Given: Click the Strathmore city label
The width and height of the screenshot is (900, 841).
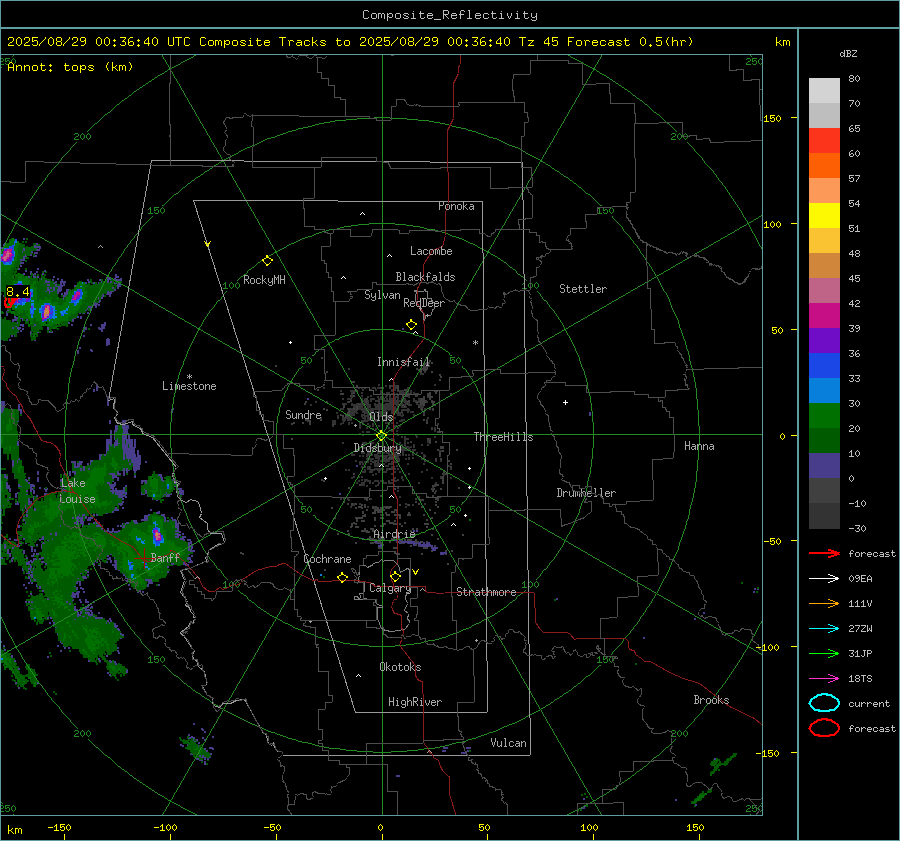Looking at the screenshot, I should click(x=486, y=592).
